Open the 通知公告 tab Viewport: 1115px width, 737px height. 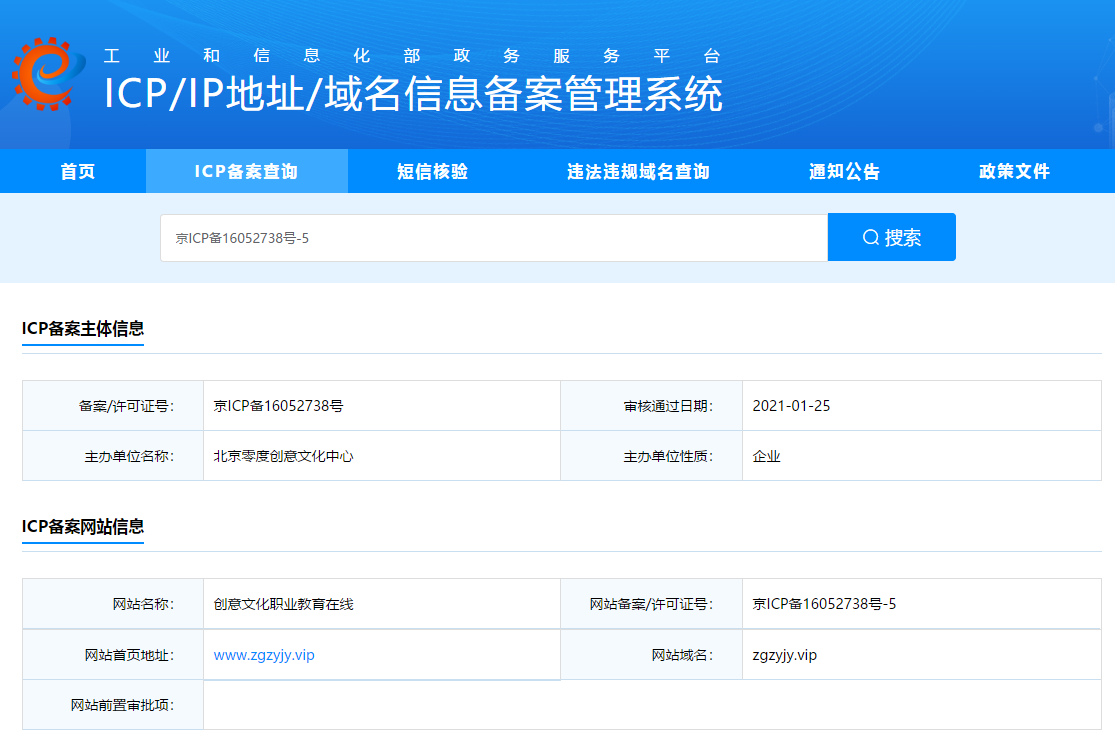[844, 171]
